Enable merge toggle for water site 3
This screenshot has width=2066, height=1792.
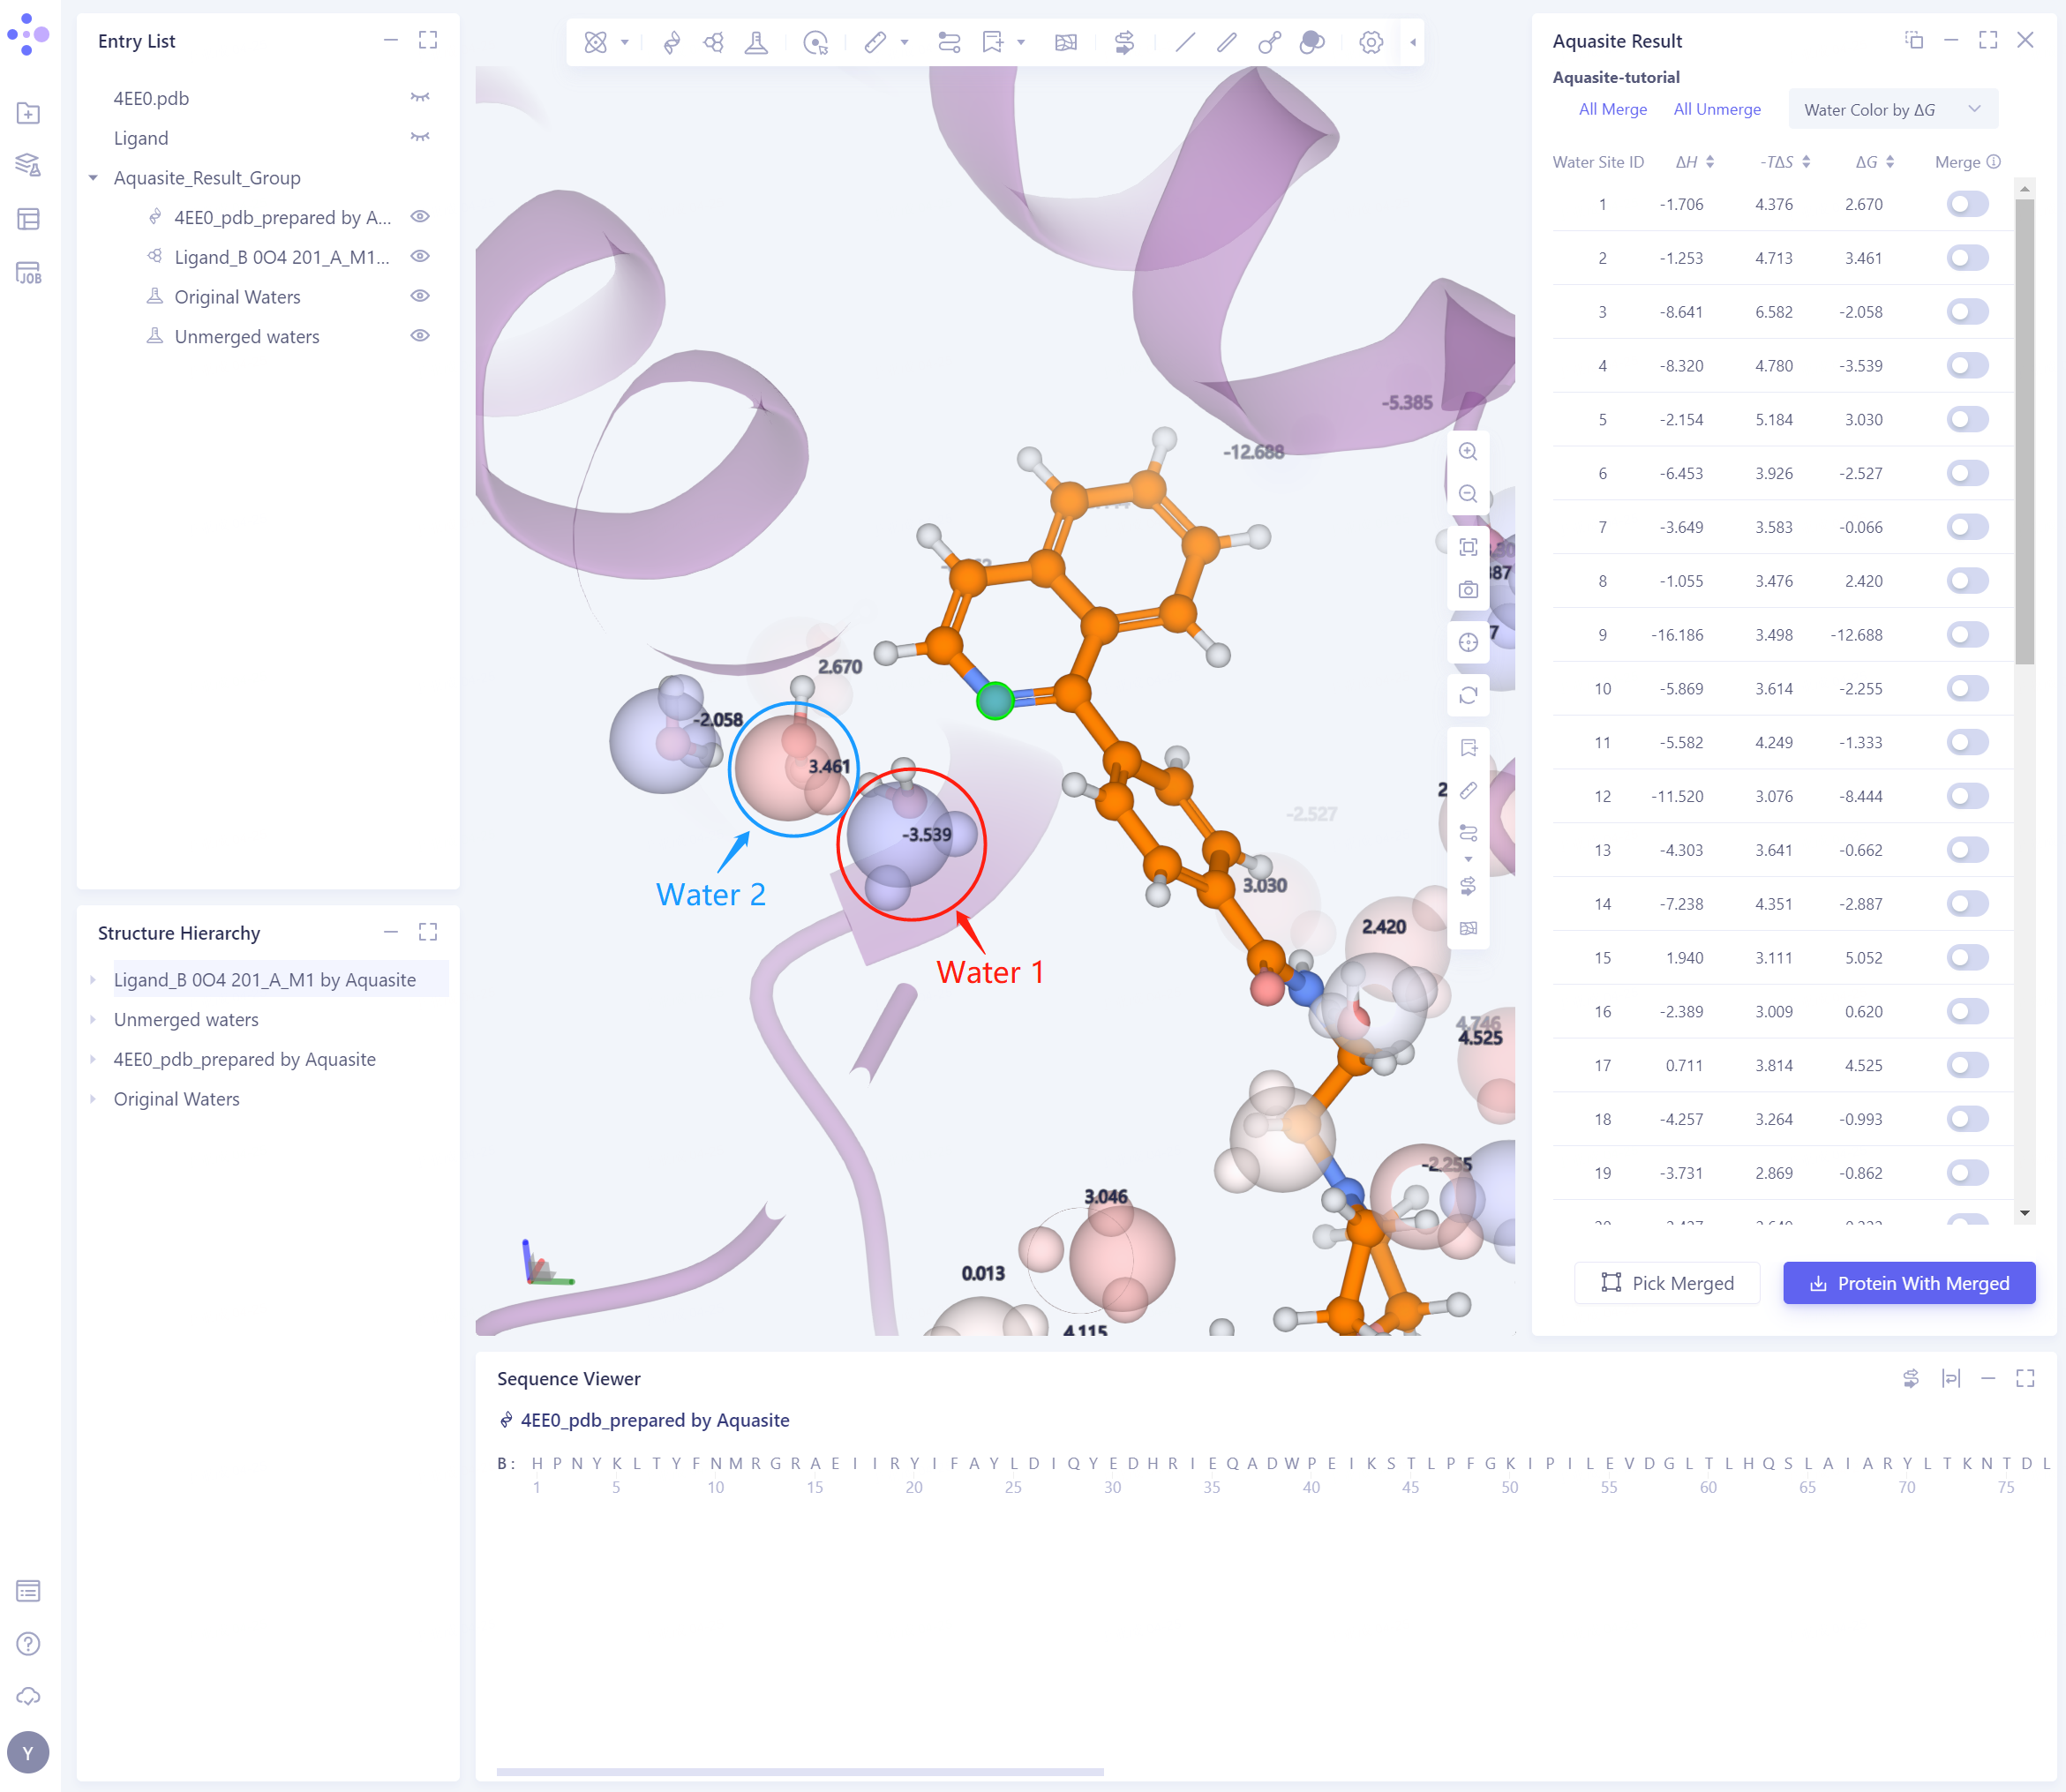click(1966, 312)
